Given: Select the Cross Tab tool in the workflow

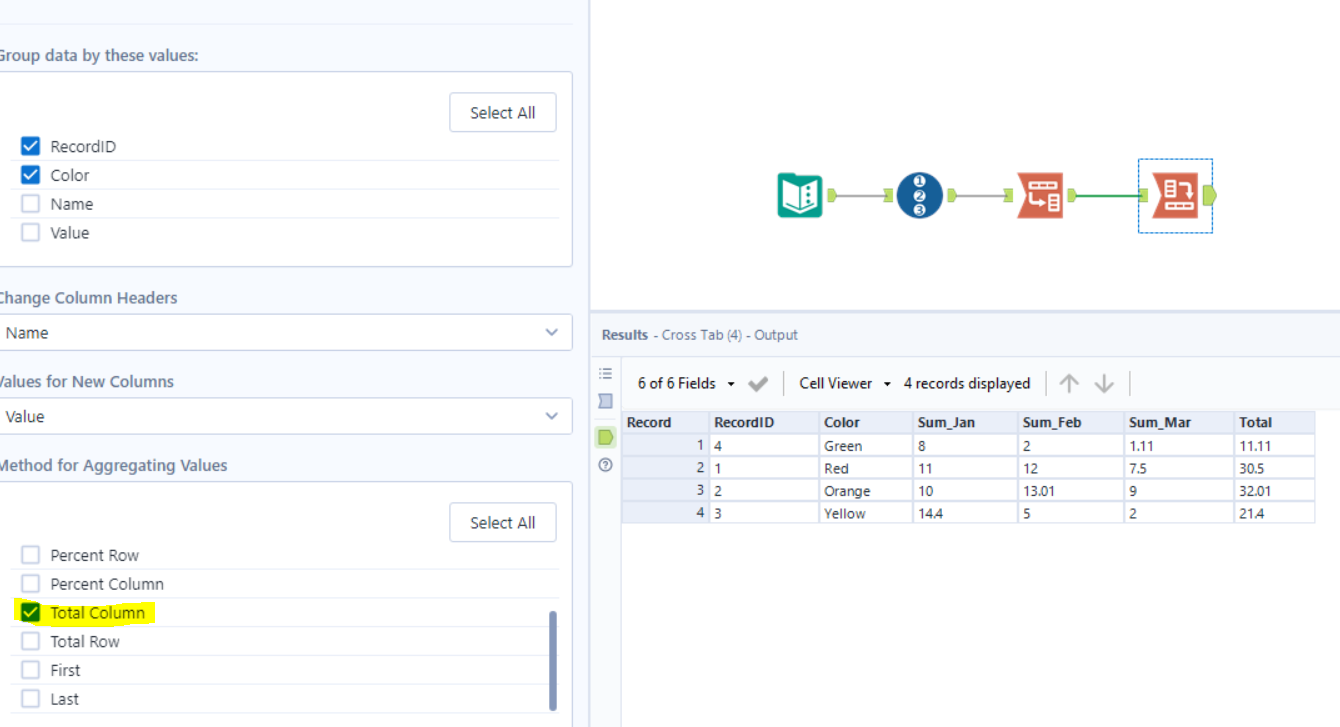Looking at the screenshot, I should tap(1175, 197).
